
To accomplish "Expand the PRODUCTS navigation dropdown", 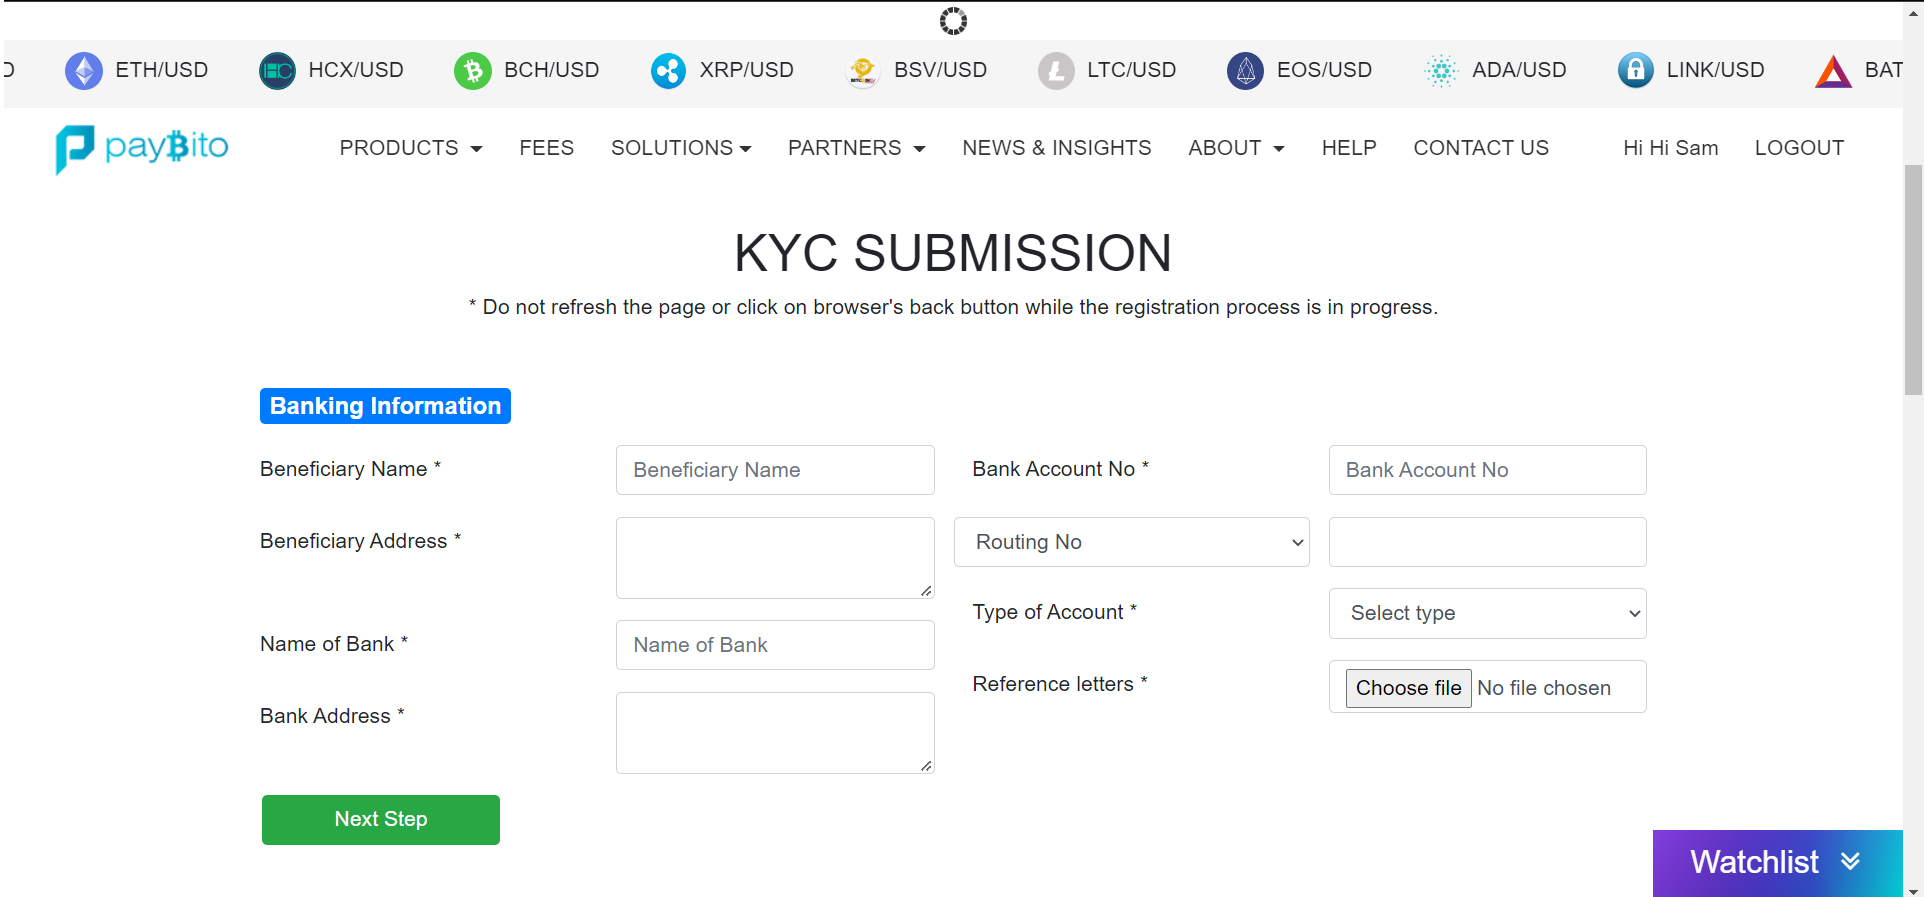I will pyautogui.click(x=409, y=147).
